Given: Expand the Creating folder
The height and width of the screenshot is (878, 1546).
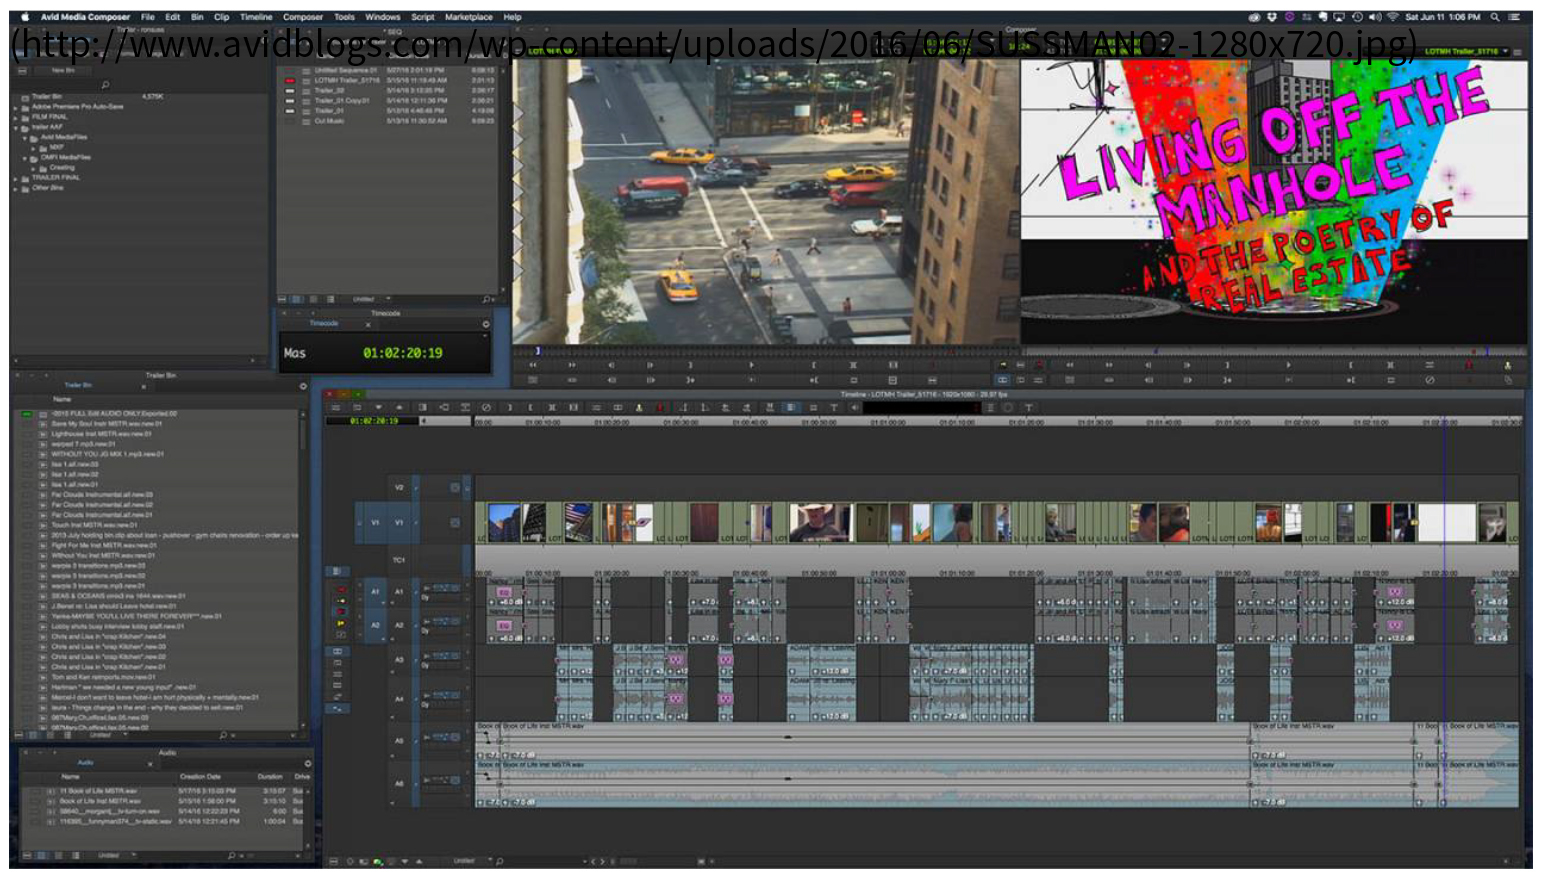Looking at the screenshot, I should pyautogui.click(x=35, y=168).
